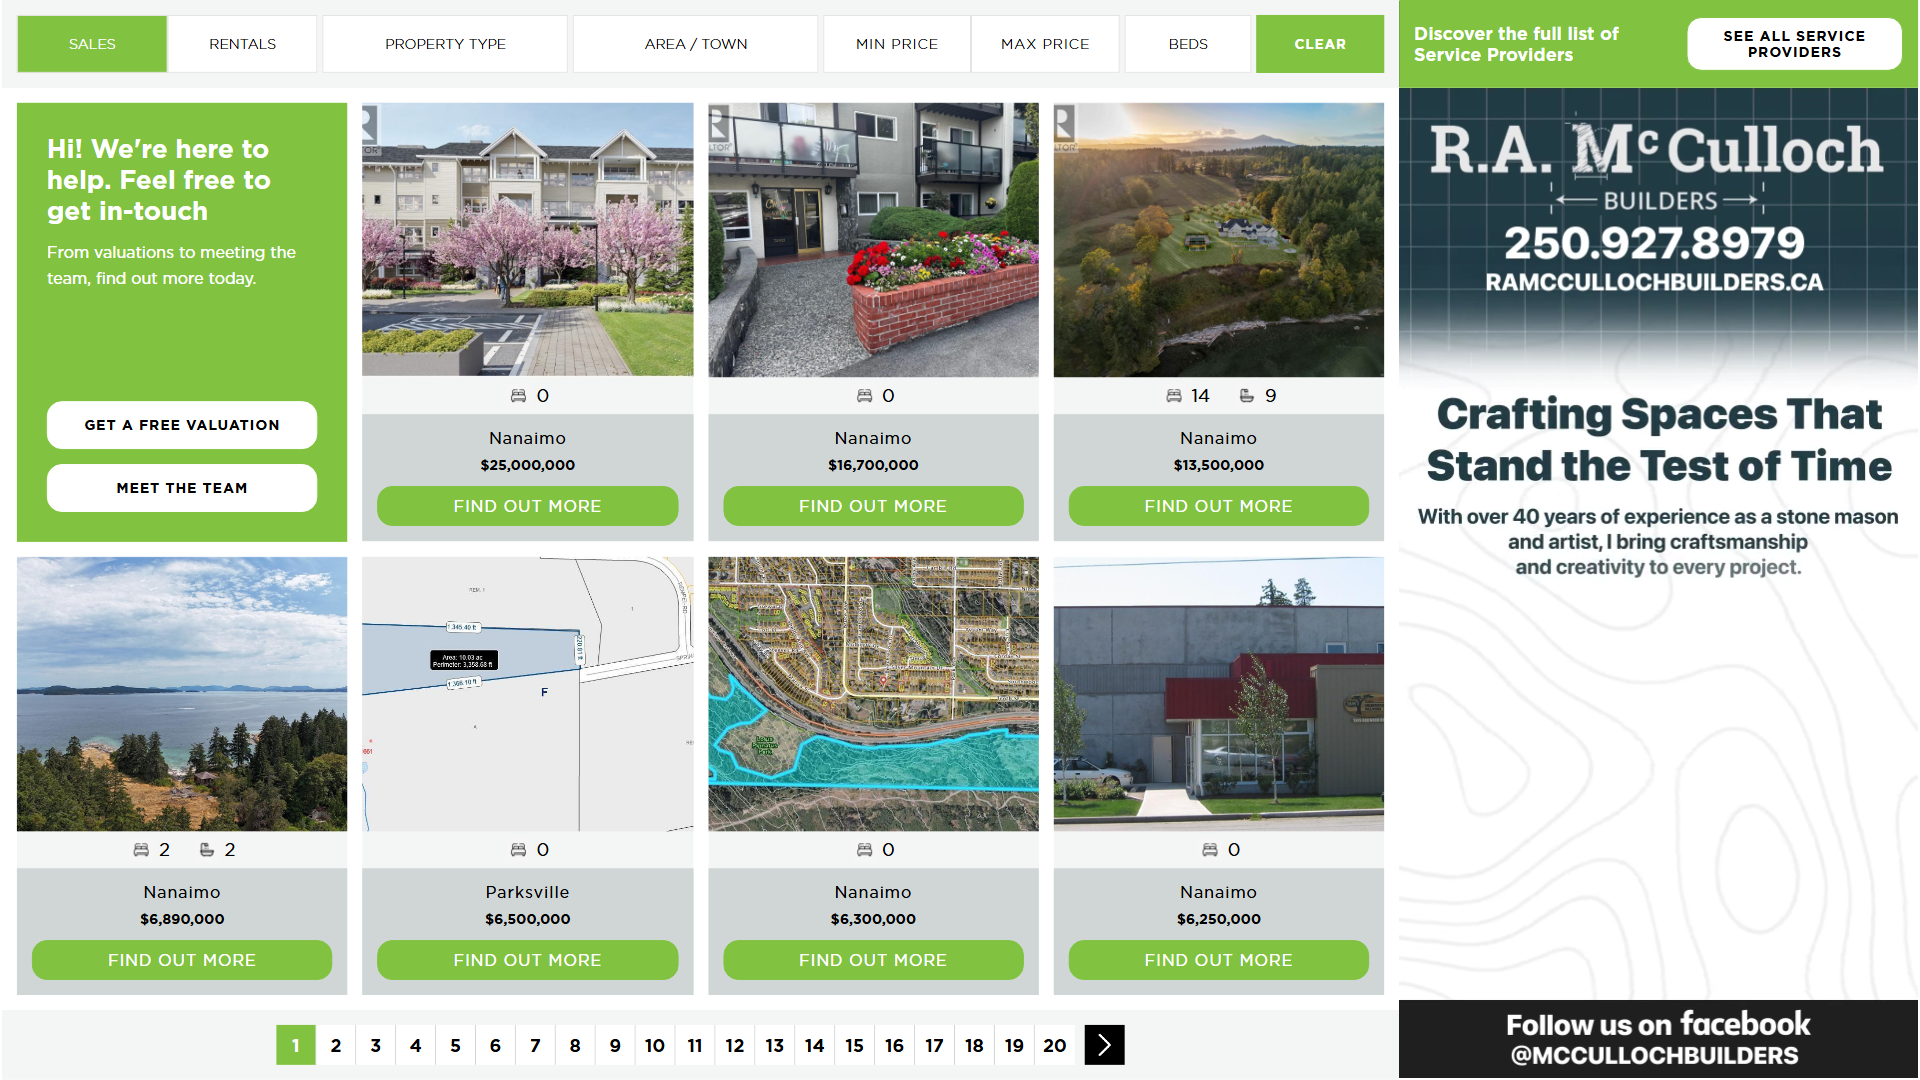This screenshot has width=1920, height=1080.
Task: Click bed icon on Parksville listing
Action: click(518, 850)
